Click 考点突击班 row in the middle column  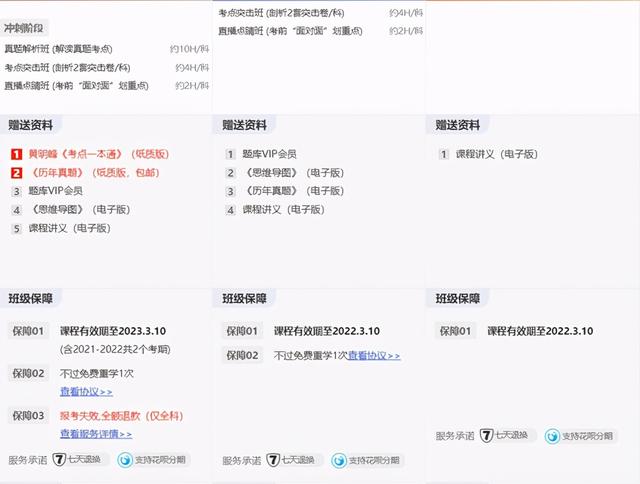click(320, 13)
